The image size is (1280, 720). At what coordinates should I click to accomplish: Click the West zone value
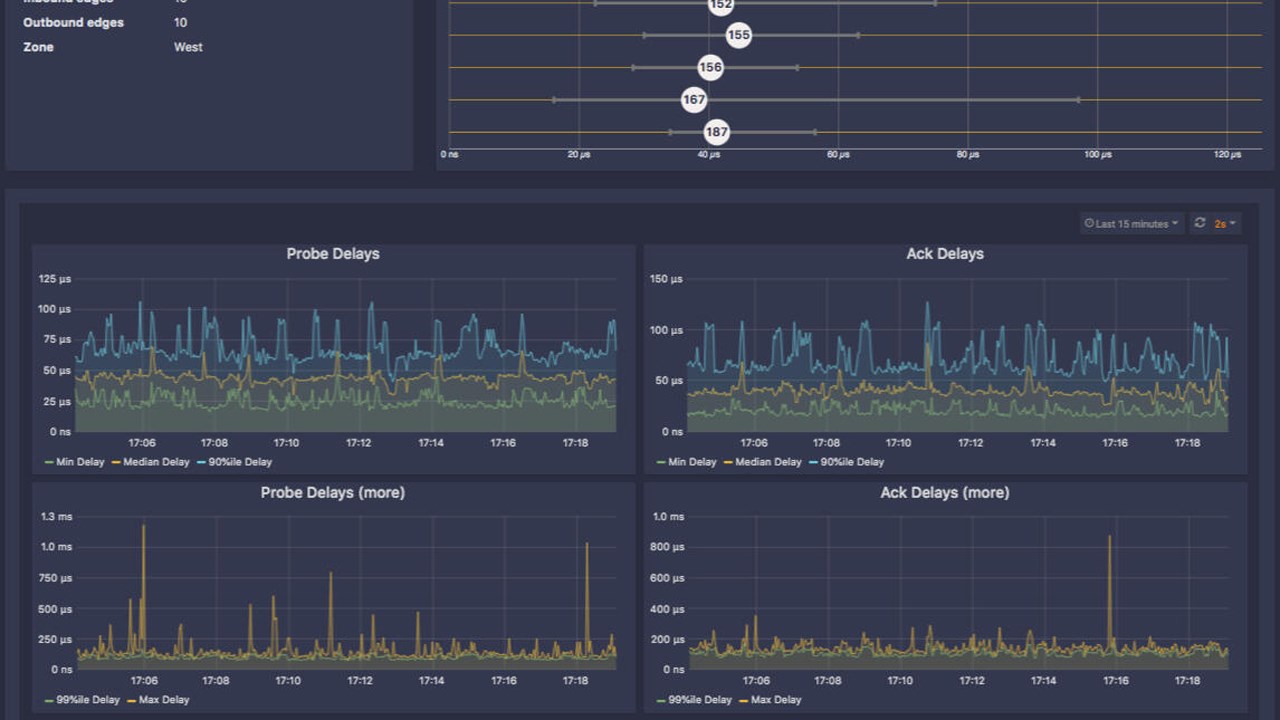pyautogui.click(x=188, y=47)
